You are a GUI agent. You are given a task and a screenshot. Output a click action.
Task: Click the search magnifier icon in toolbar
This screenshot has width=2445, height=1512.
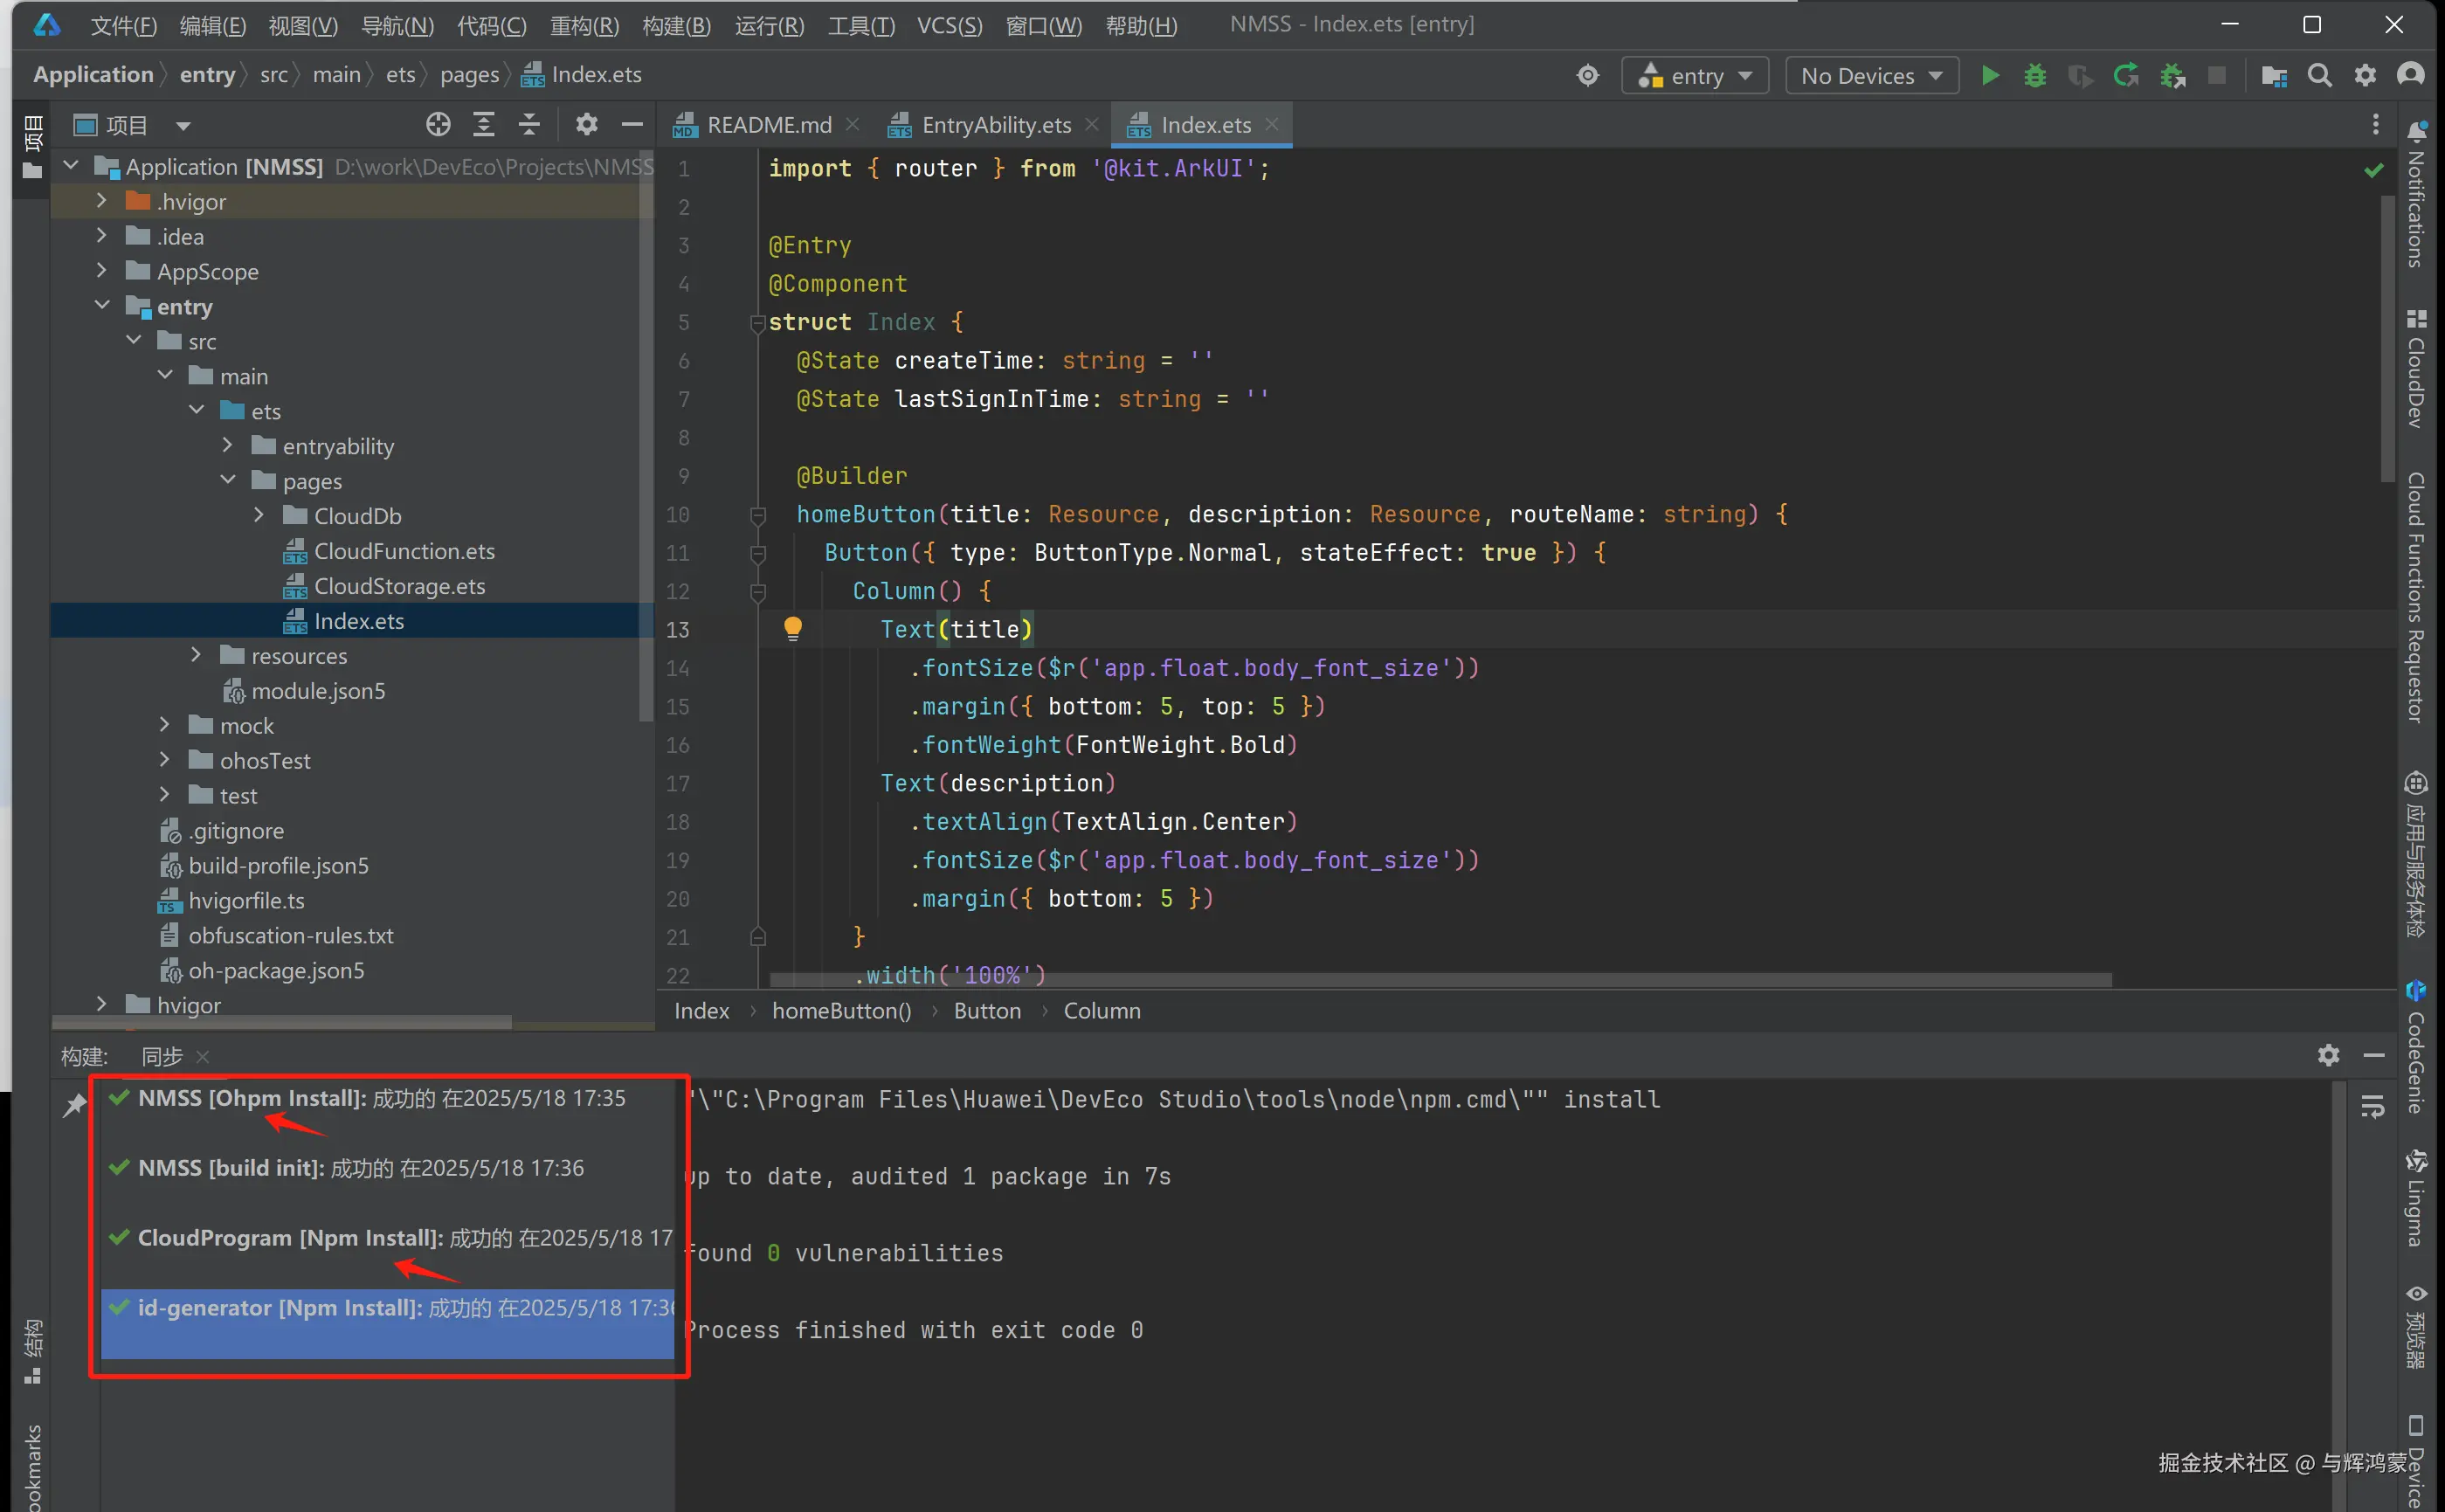pos(2319,76)
